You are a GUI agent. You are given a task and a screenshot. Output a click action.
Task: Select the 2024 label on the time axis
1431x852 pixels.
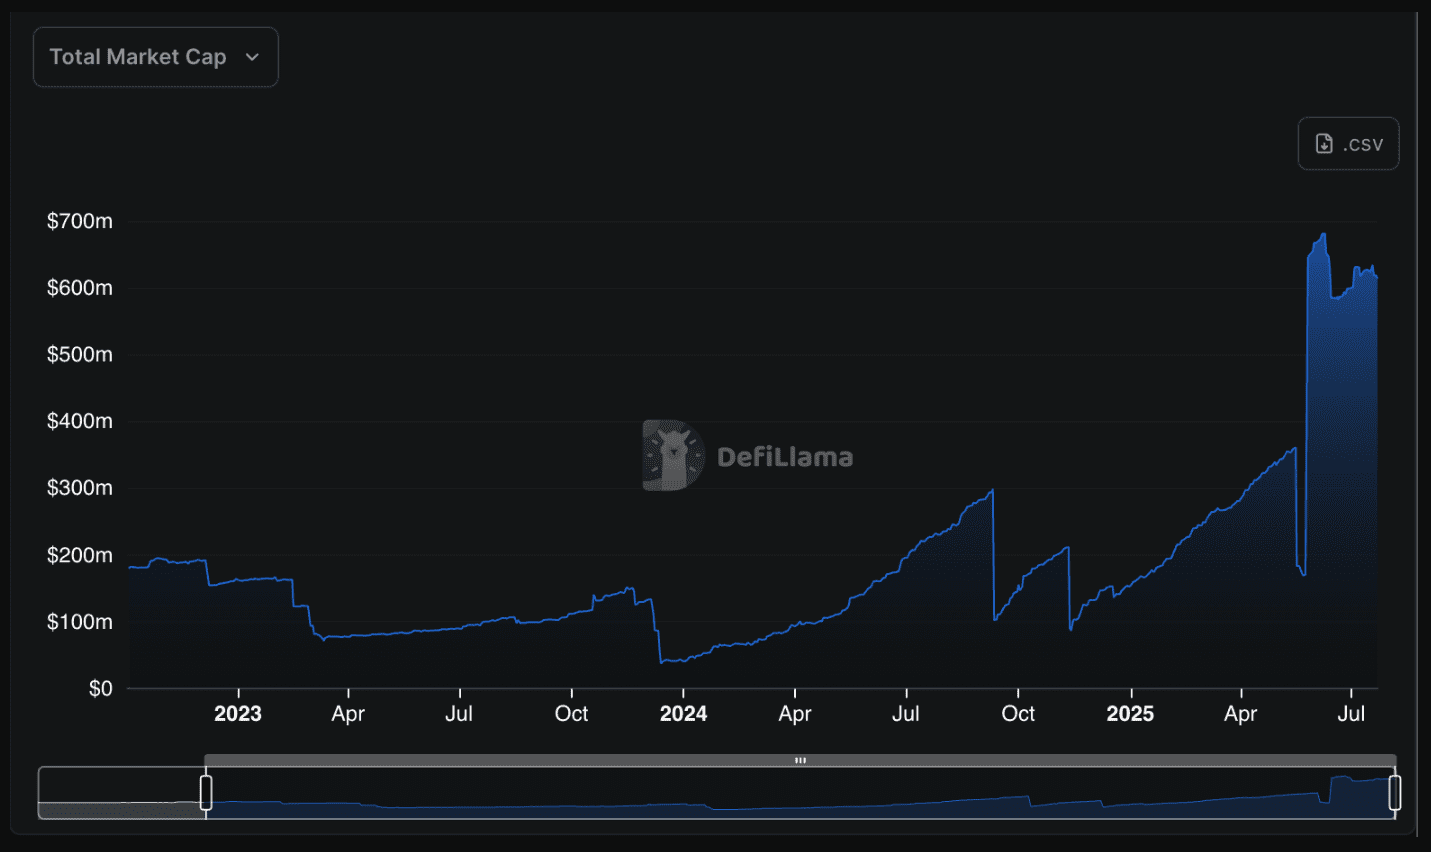(683, 714)
